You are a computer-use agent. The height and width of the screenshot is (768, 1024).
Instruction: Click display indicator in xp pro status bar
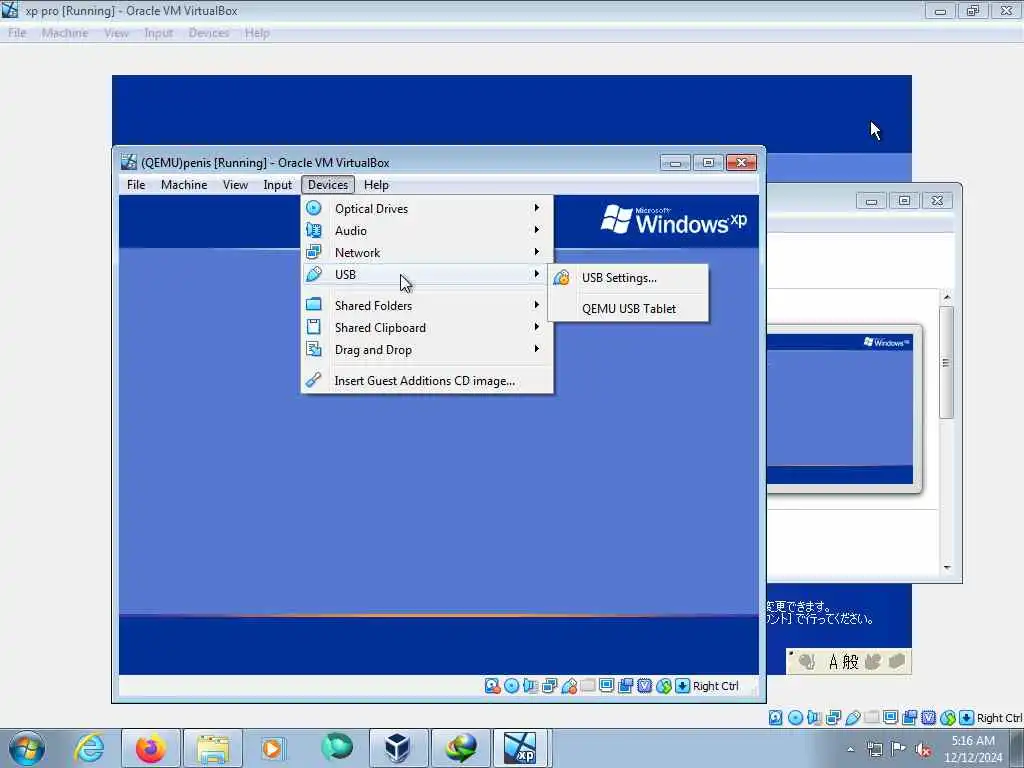click(890, 718)
